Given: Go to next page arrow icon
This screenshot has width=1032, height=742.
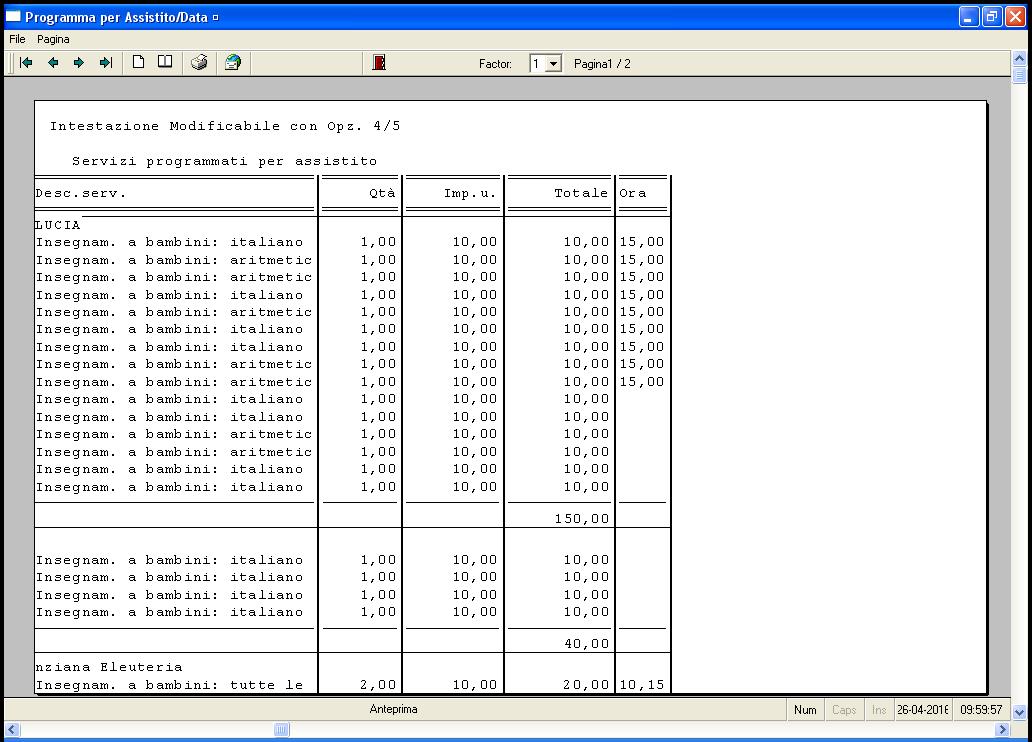Looking at the screenshot, I should tap(79, 63).
